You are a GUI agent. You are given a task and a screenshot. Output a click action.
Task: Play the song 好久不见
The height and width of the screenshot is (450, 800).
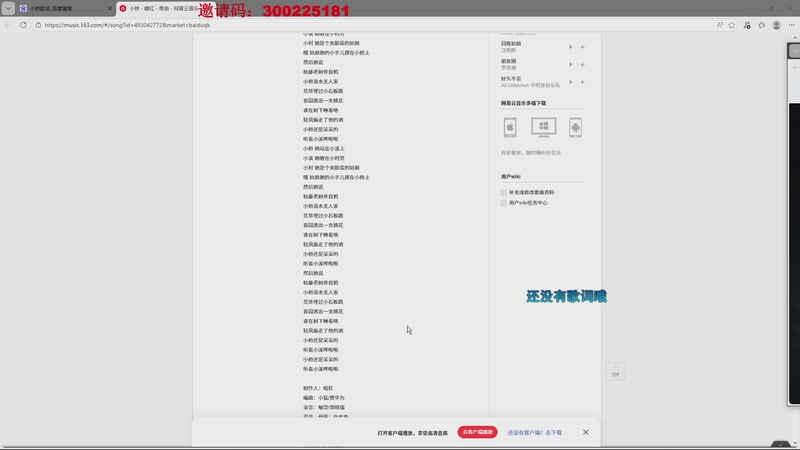pyautogui.click(x=570, y=82)
